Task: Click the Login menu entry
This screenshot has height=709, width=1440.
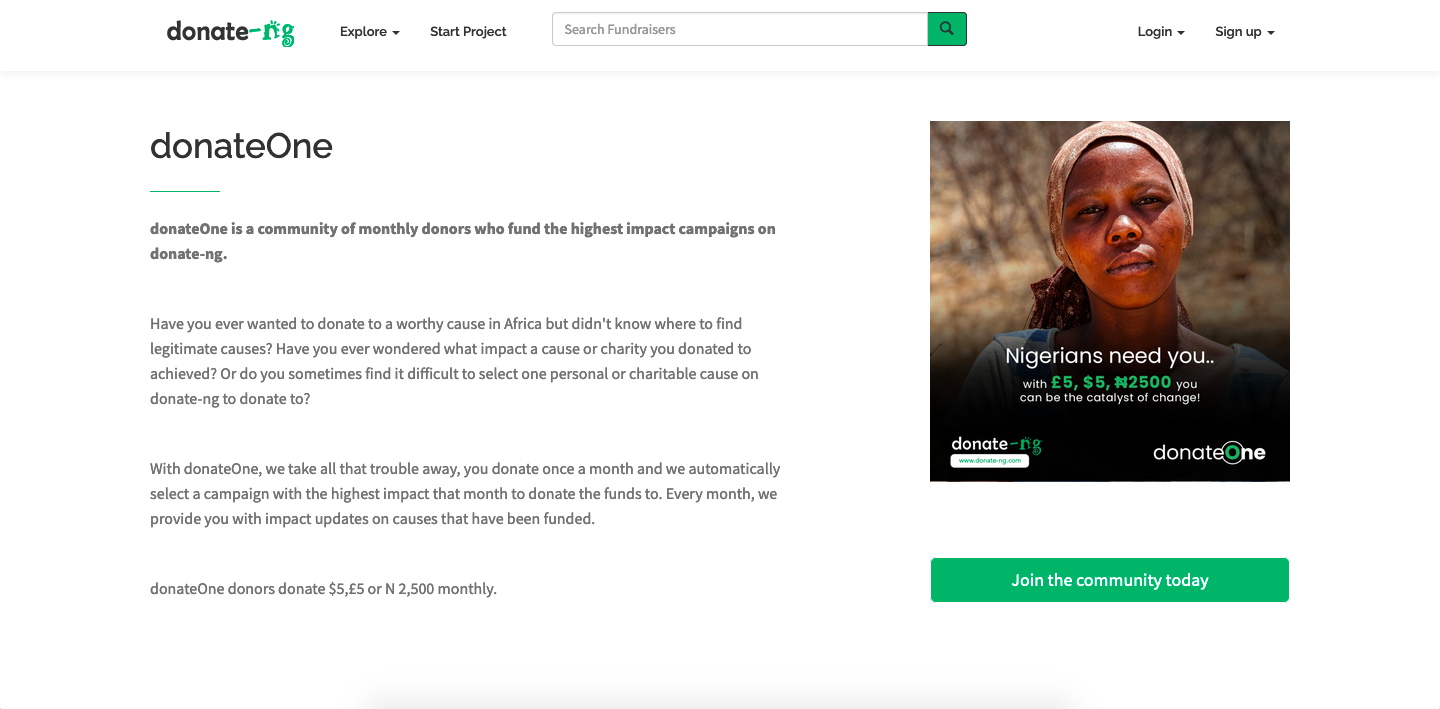Action: (1155, 31)
